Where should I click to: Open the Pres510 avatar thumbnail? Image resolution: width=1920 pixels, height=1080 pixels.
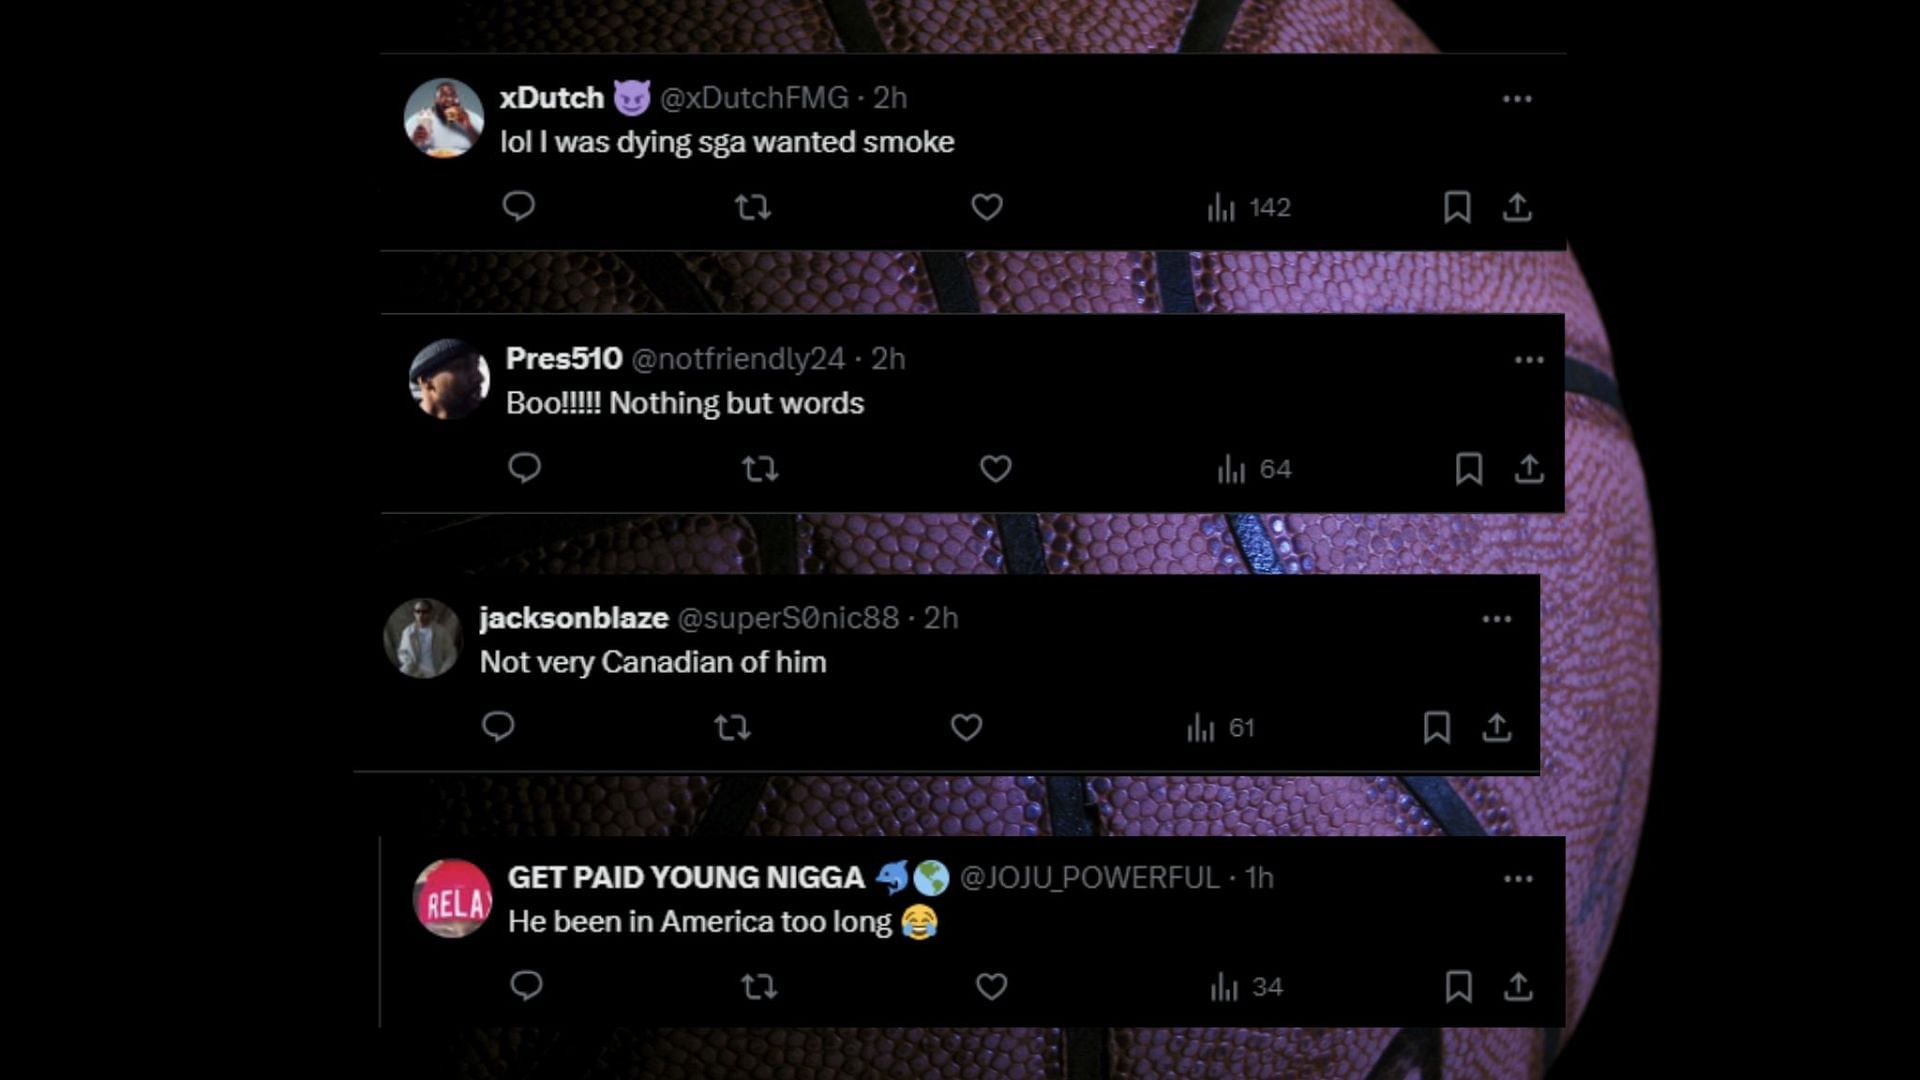(449, 379)
